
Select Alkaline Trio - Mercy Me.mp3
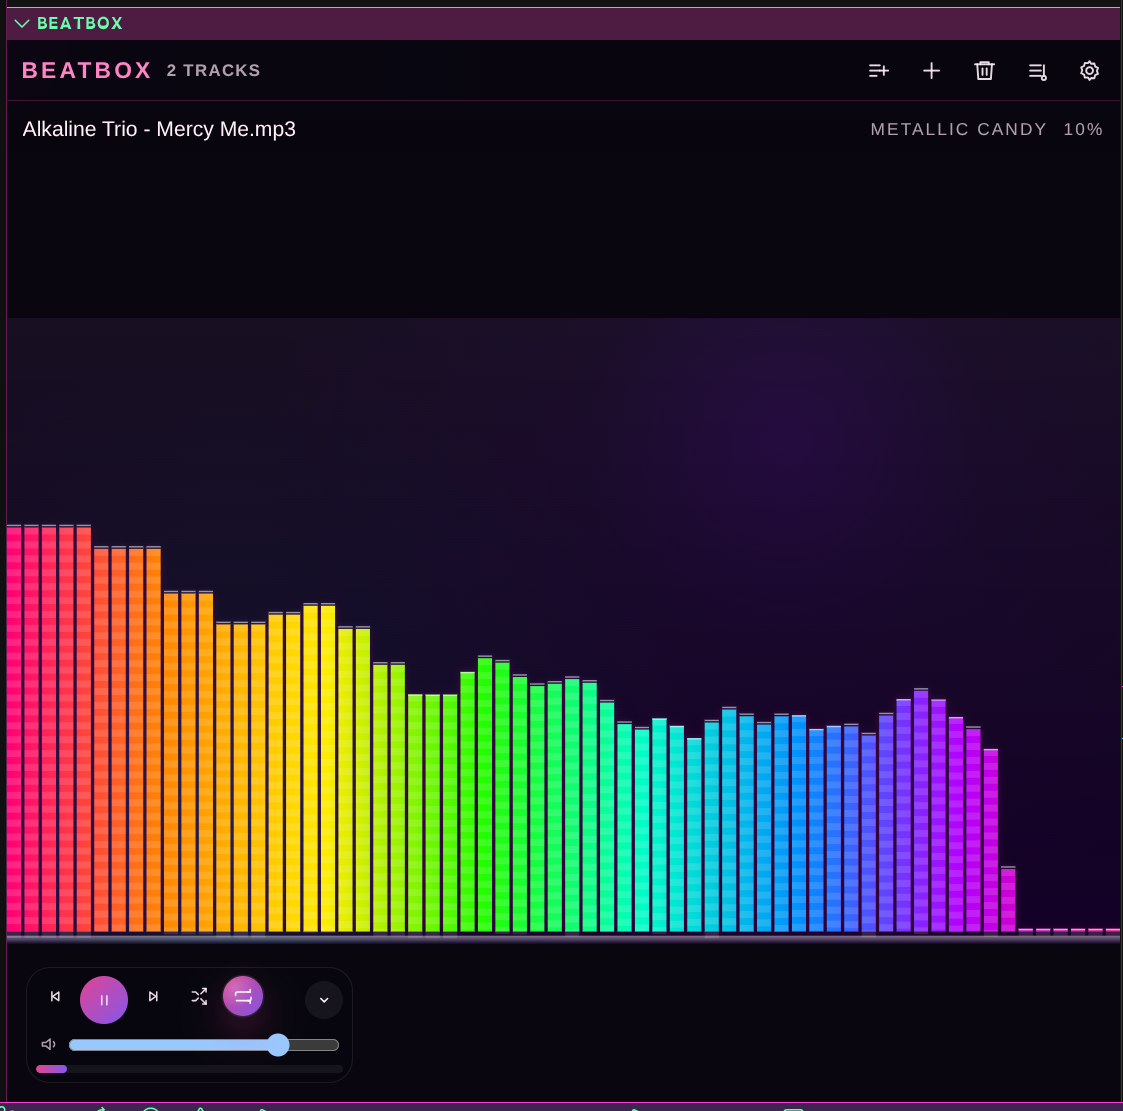pyautogui.click(x=159, y=129)
